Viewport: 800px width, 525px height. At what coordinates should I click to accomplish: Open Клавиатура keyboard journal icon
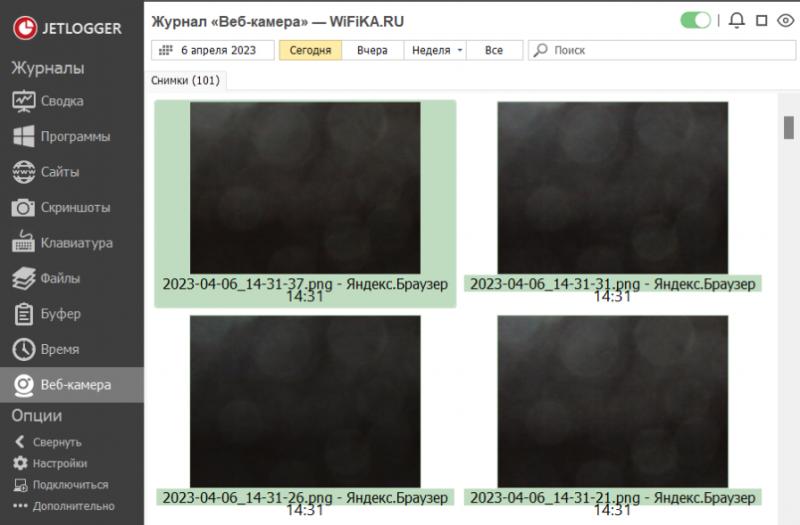click(24, 243)
